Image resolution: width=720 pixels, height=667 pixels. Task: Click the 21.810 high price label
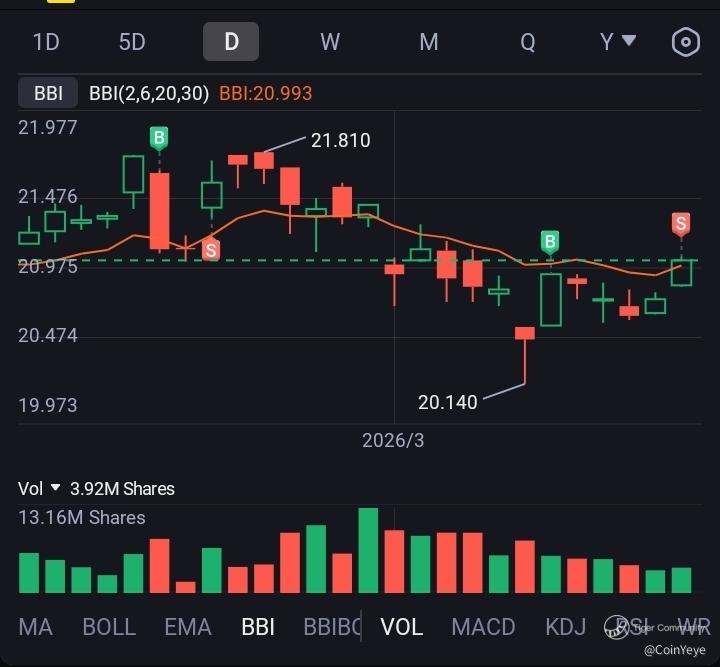[x=340, y=141]
